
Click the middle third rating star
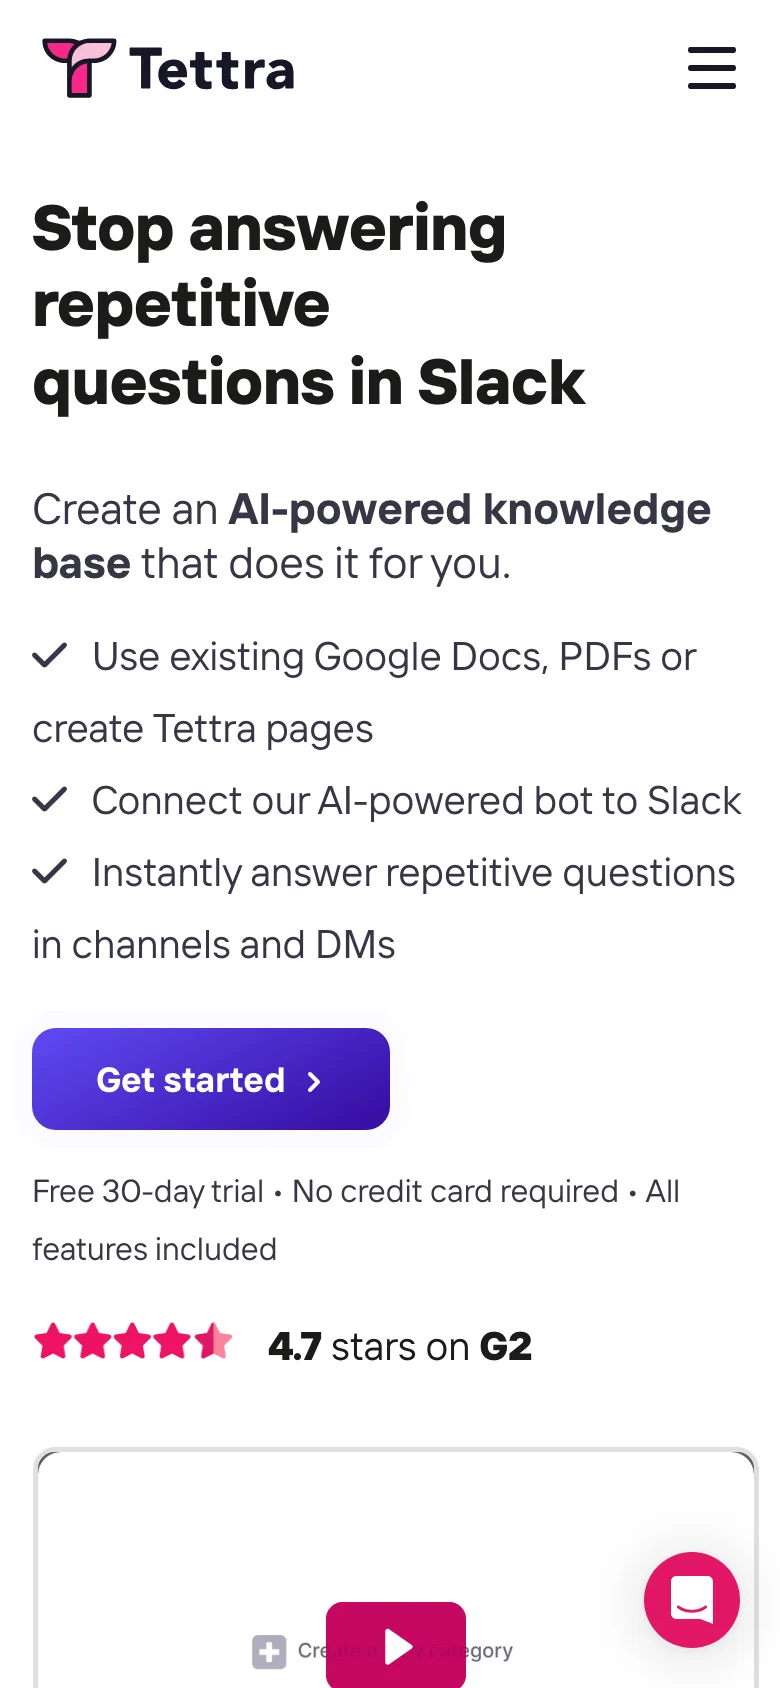(x=132, y=1342)
